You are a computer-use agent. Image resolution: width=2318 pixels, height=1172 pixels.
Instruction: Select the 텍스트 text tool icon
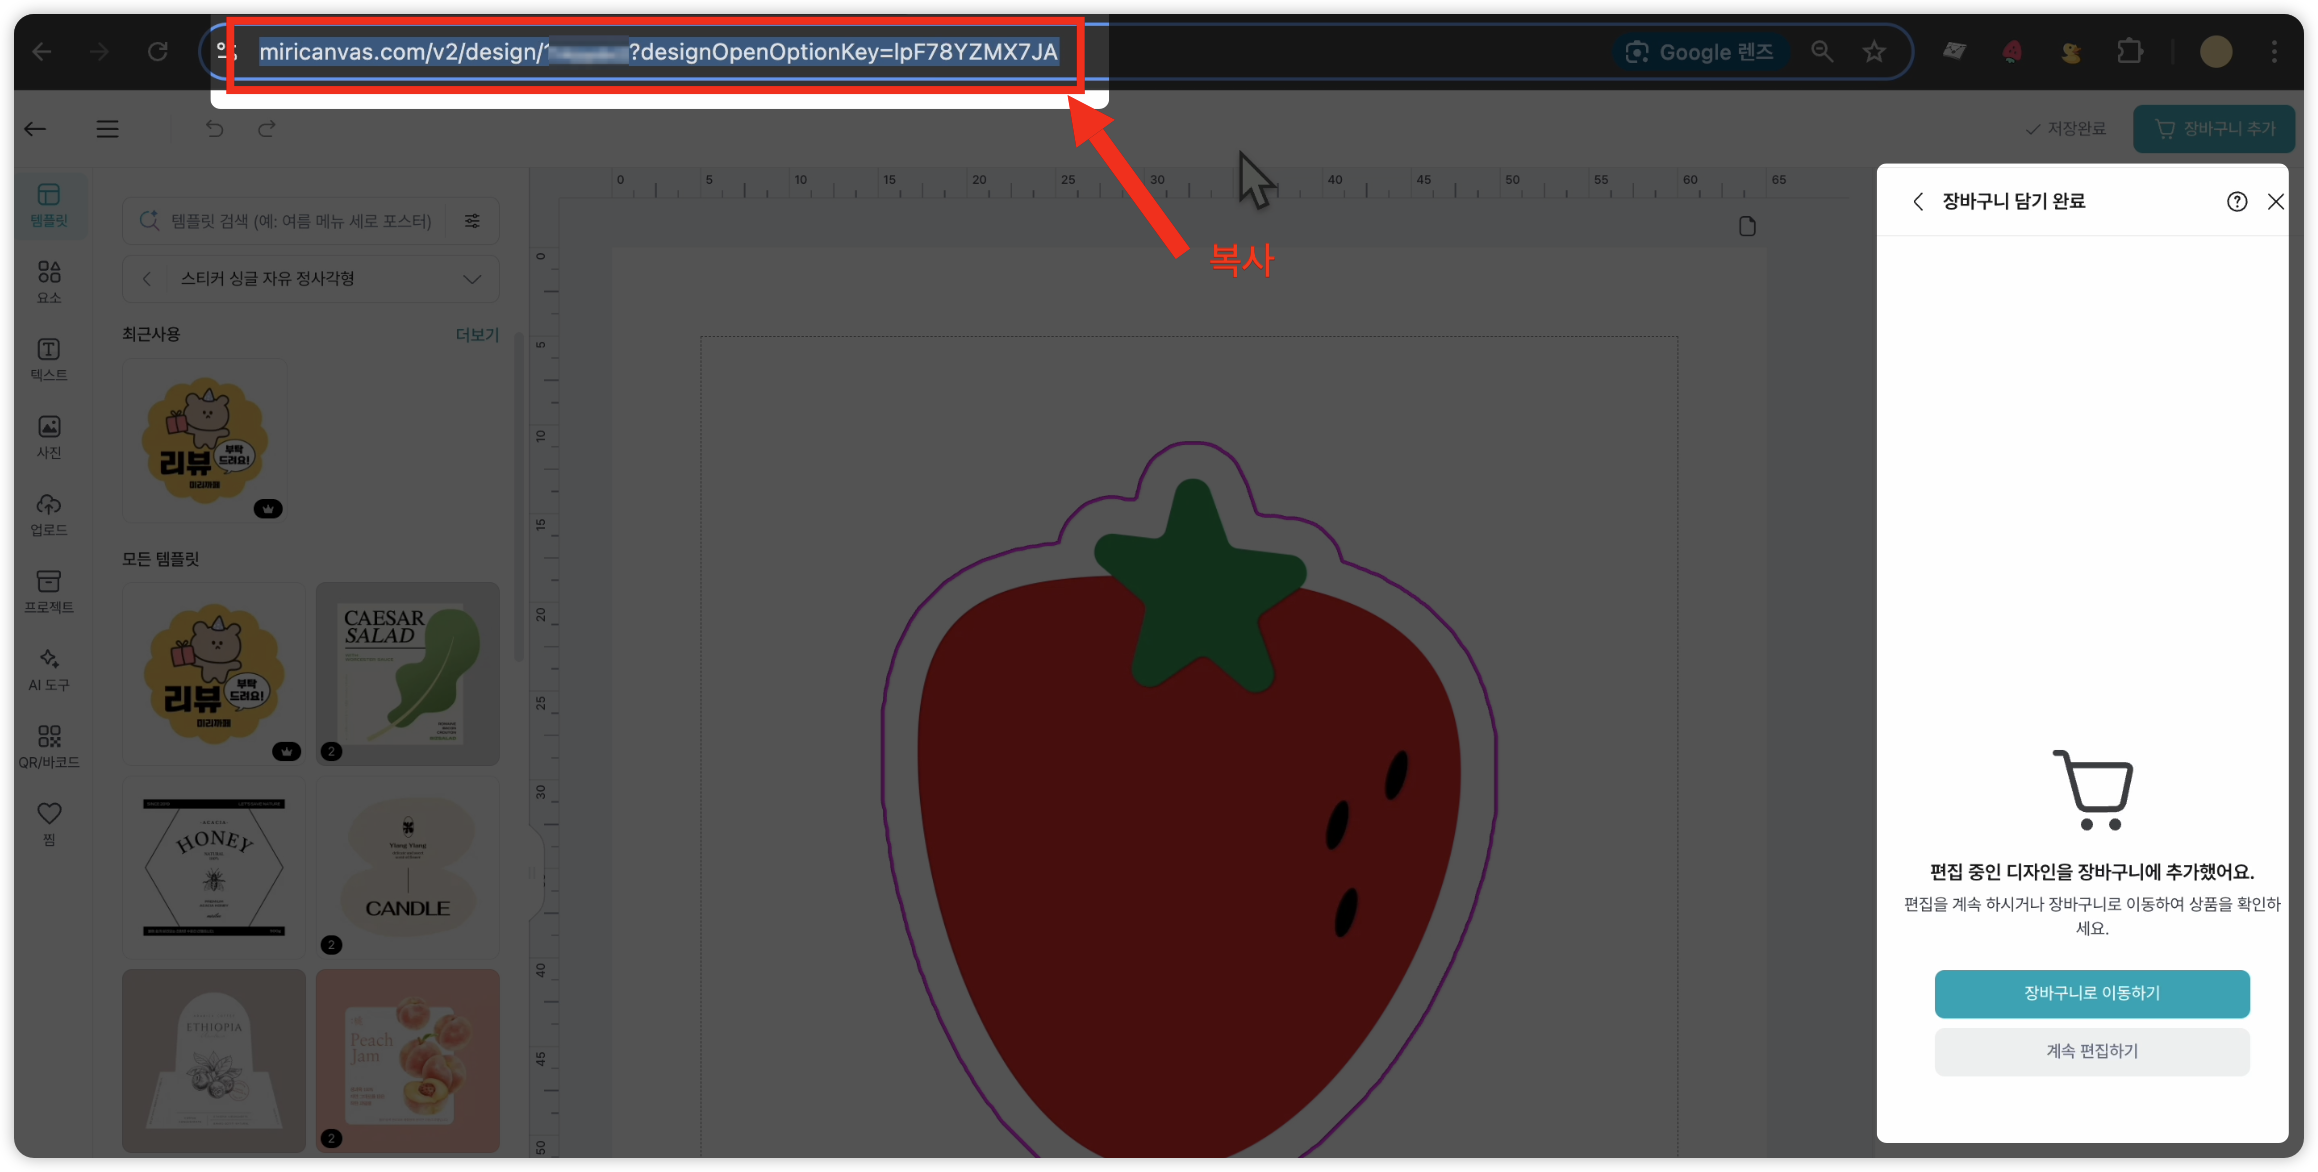48,358
